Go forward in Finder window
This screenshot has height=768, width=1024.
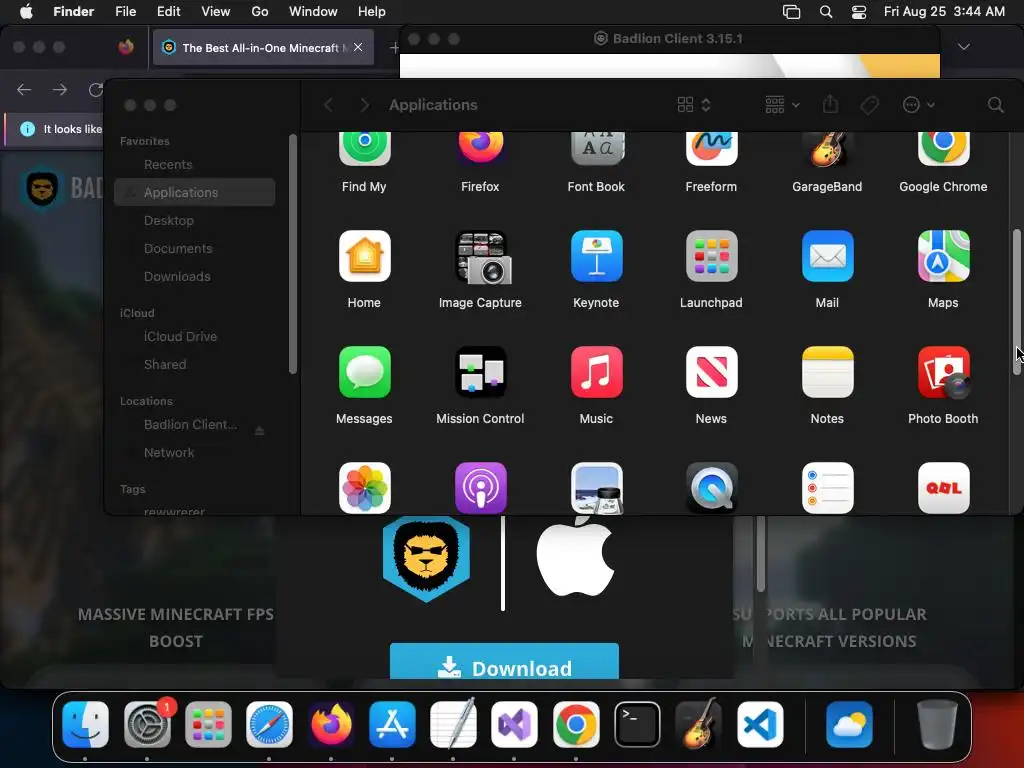click(x=364, y=104)
